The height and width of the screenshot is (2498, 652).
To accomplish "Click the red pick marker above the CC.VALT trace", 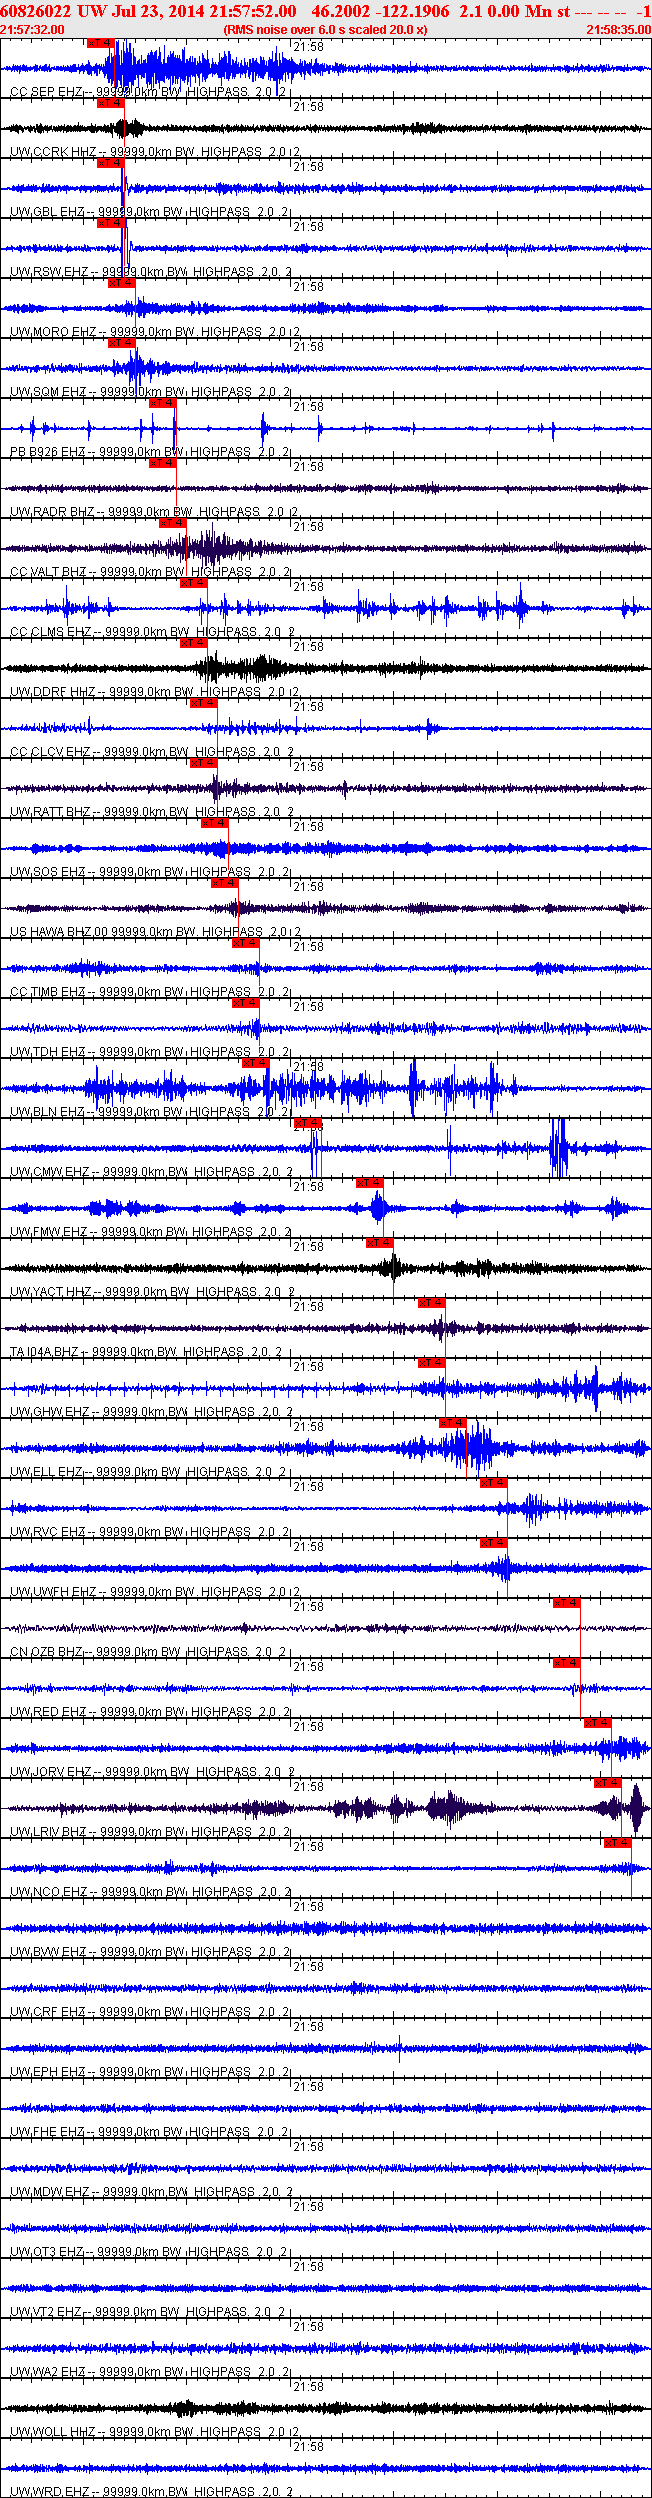I will pyautogui.click(x=173, y=523).
